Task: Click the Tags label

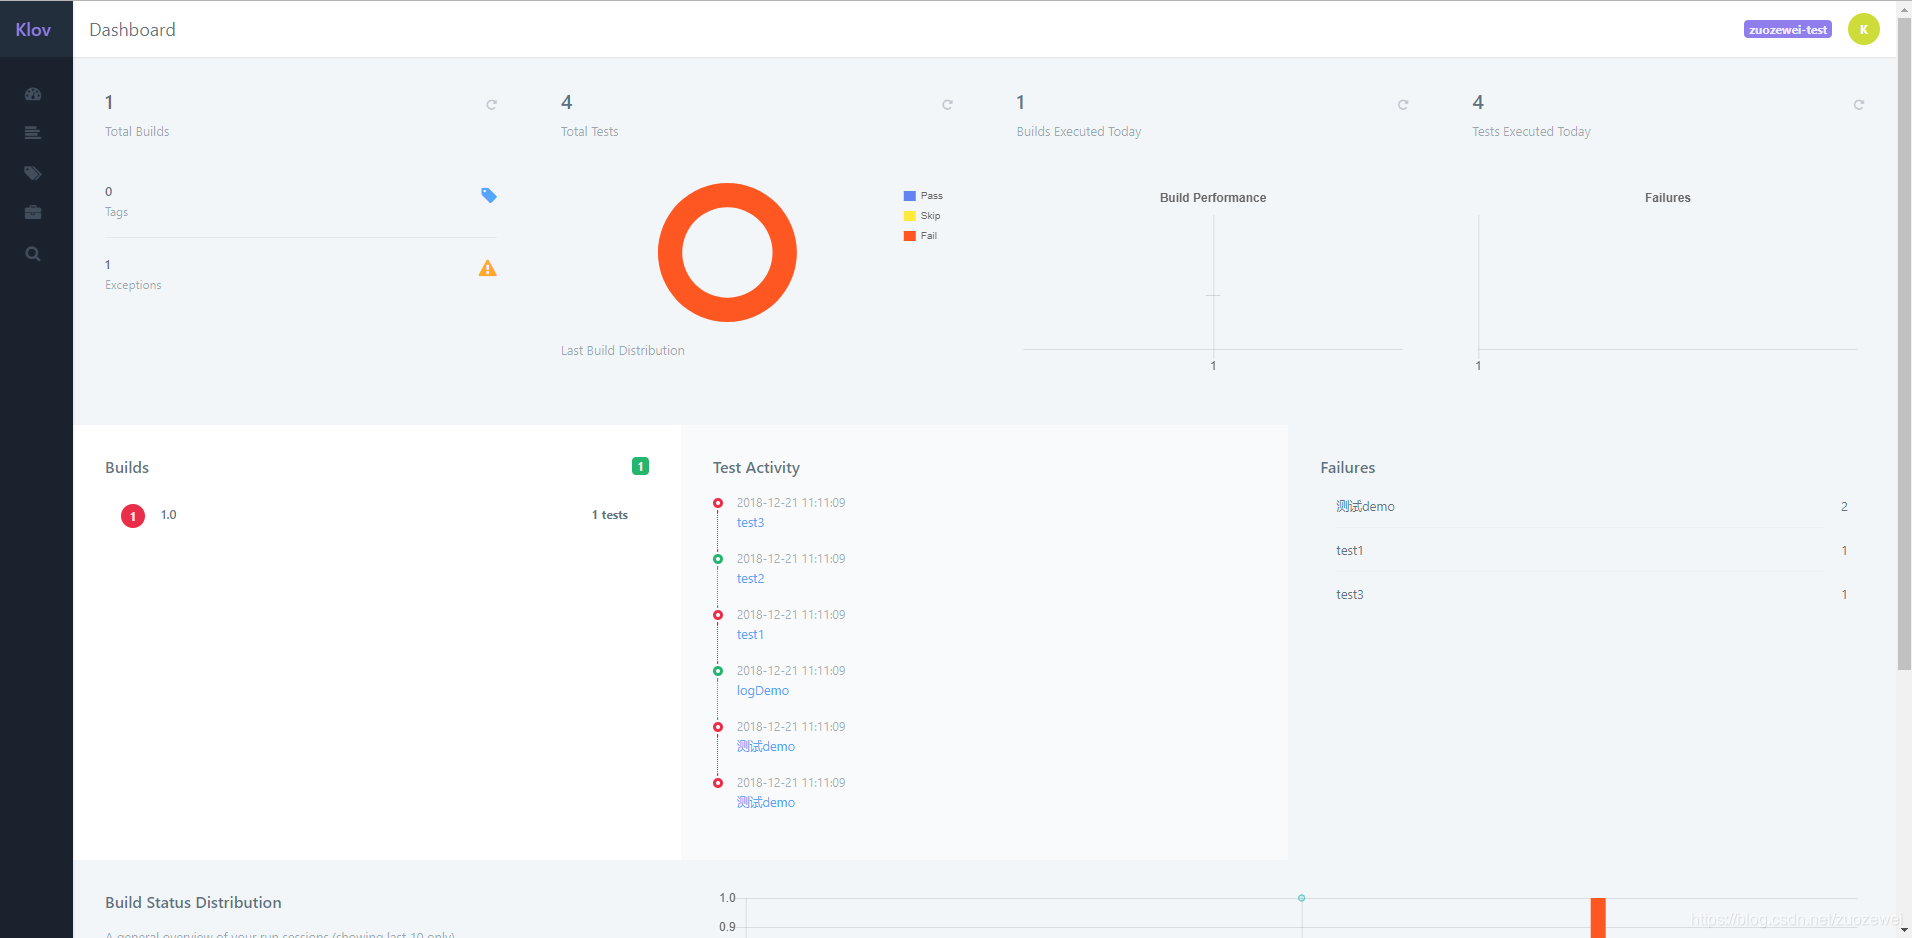Action: pos(117,212)
